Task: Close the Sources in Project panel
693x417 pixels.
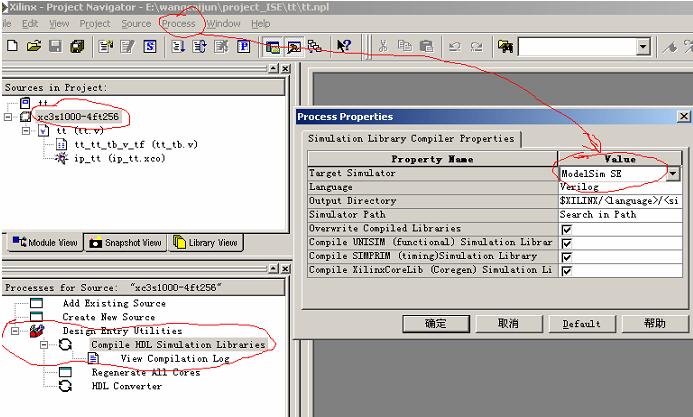Action: pos(286,68)
